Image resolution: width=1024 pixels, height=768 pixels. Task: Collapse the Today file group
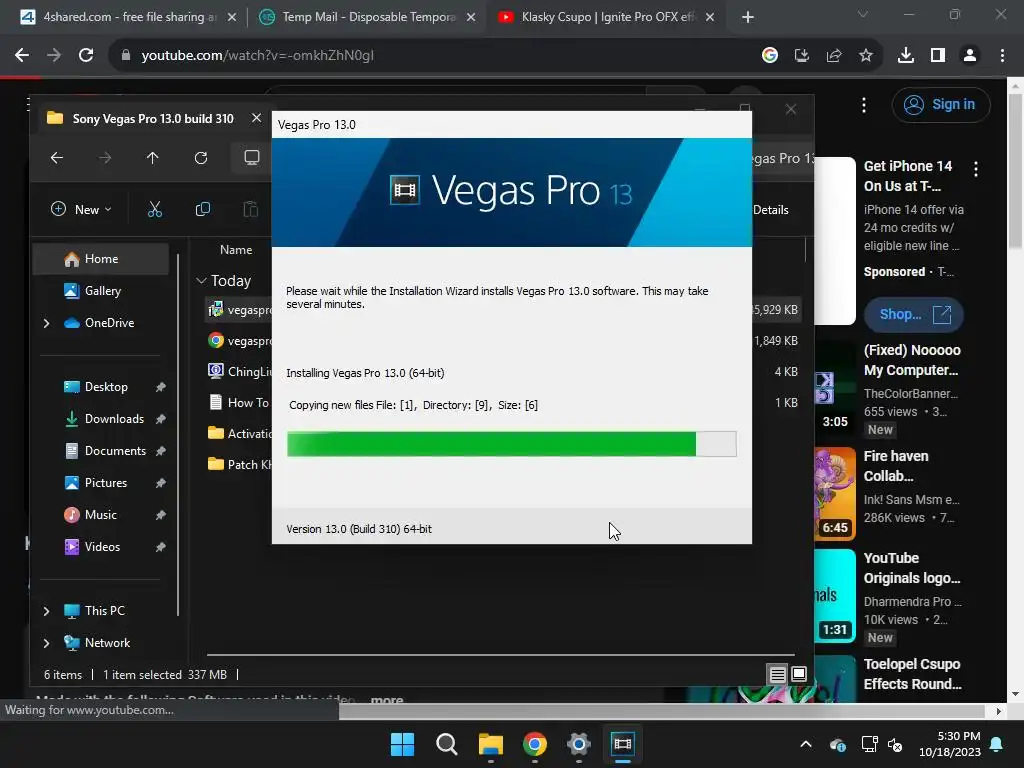click(x=201, y=281)
